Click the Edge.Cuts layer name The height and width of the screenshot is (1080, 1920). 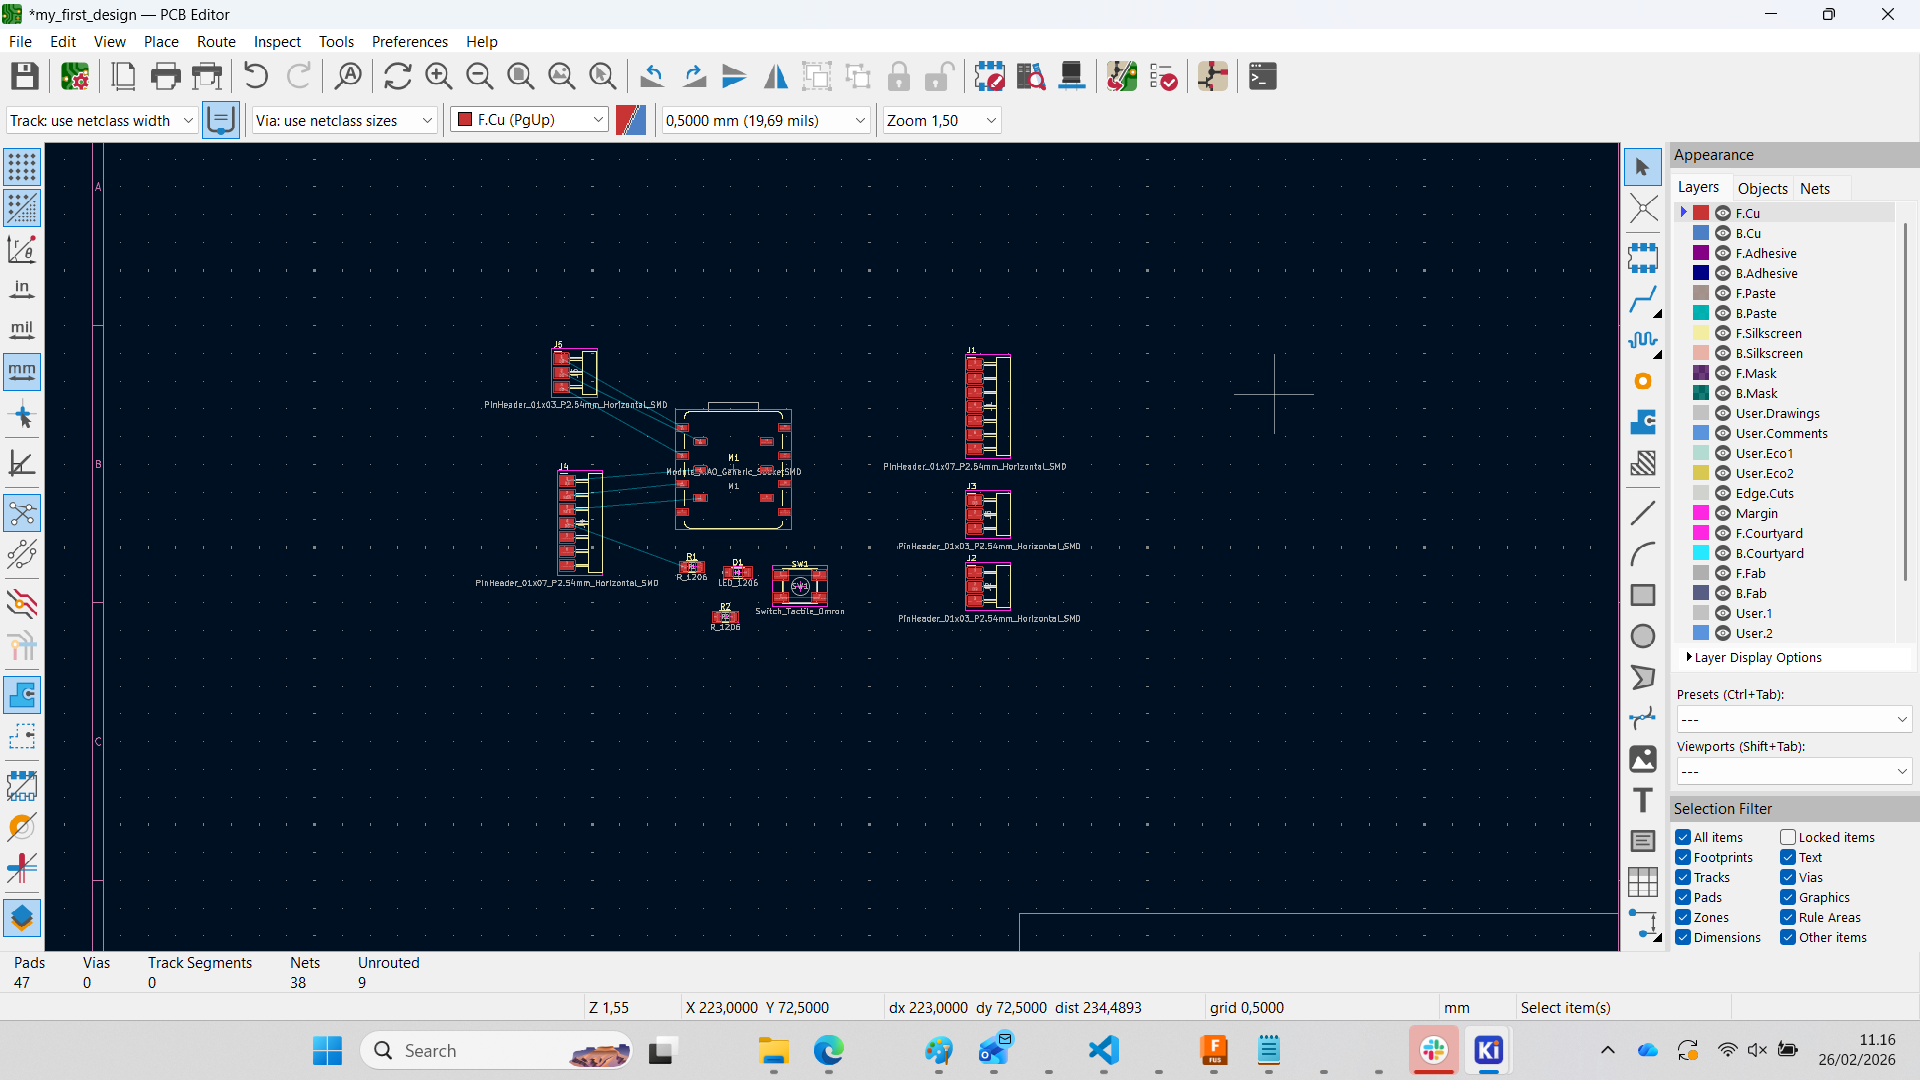tap(1764, 493)
